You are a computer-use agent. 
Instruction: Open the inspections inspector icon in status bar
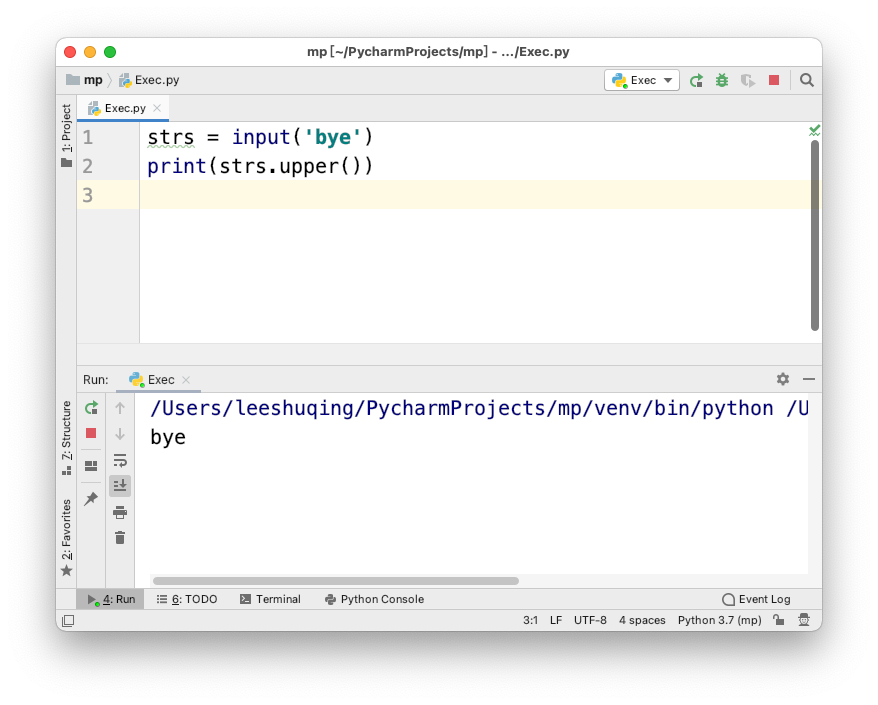804,620
